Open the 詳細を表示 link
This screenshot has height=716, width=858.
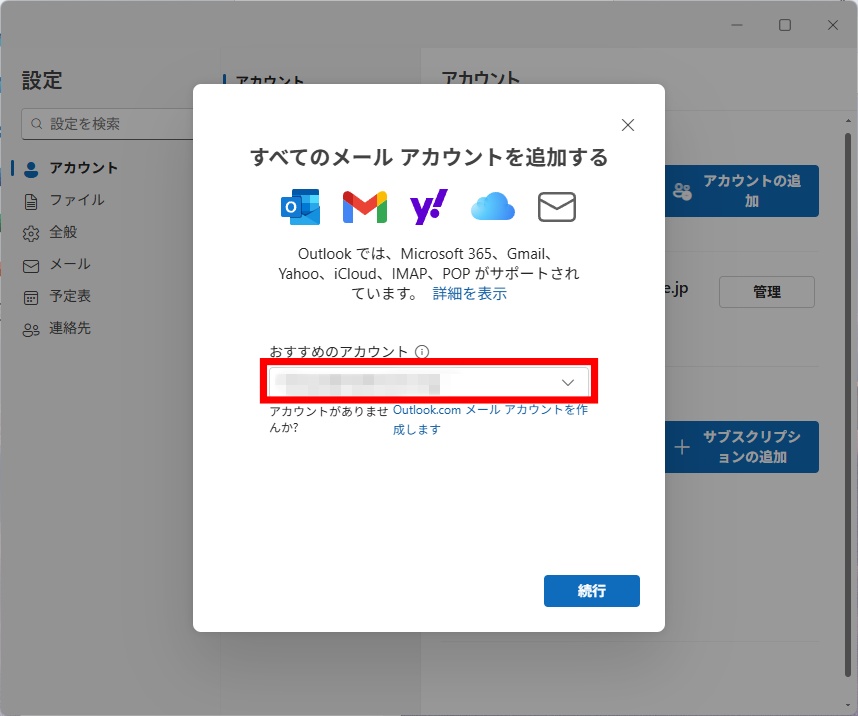tap(469, 294)
